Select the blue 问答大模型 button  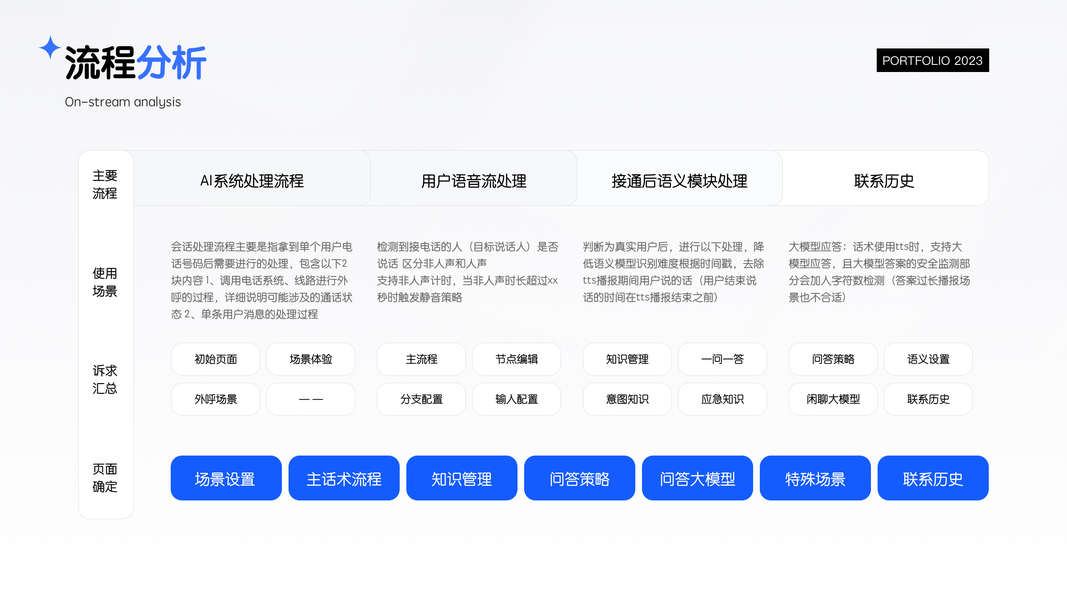click(x=697, y=478)
